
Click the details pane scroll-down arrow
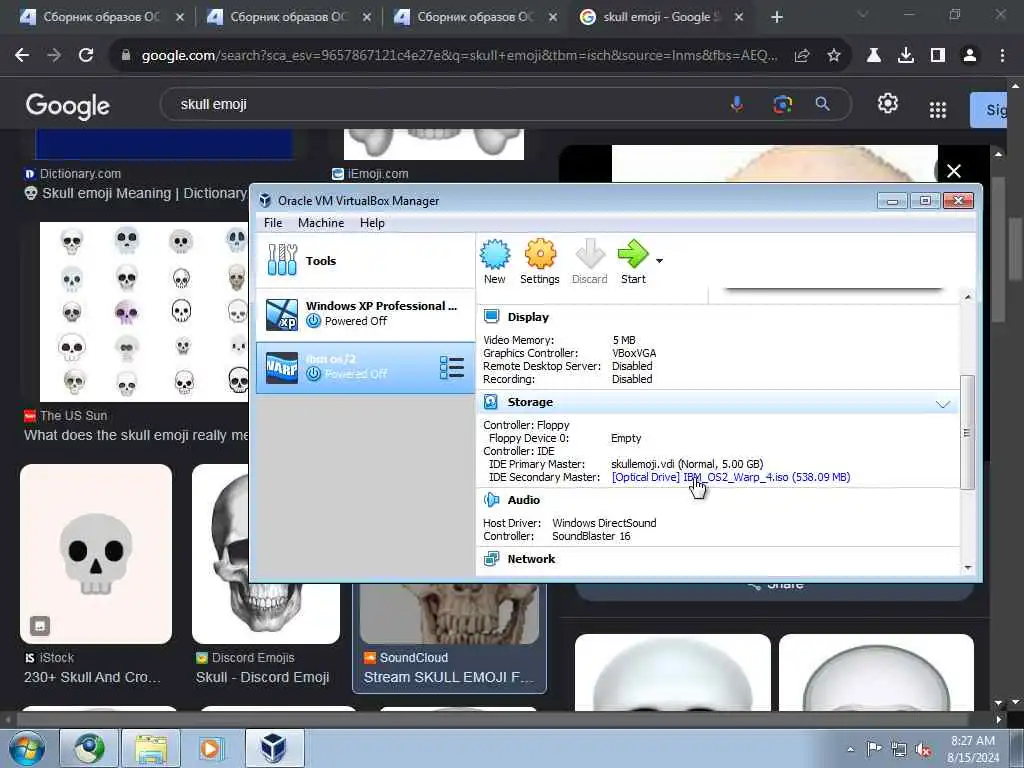point(968,568)
